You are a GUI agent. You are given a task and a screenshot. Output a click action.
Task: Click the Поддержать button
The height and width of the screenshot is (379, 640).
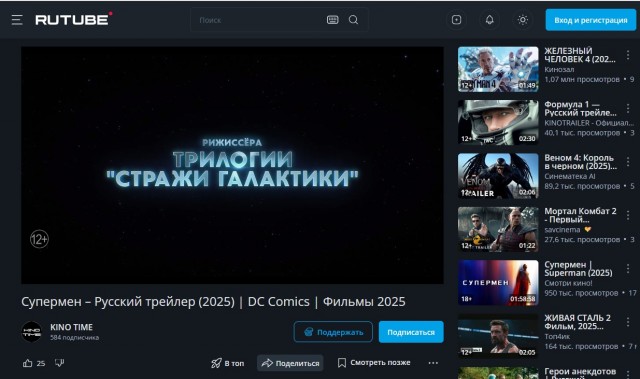[x=333, y=332]
